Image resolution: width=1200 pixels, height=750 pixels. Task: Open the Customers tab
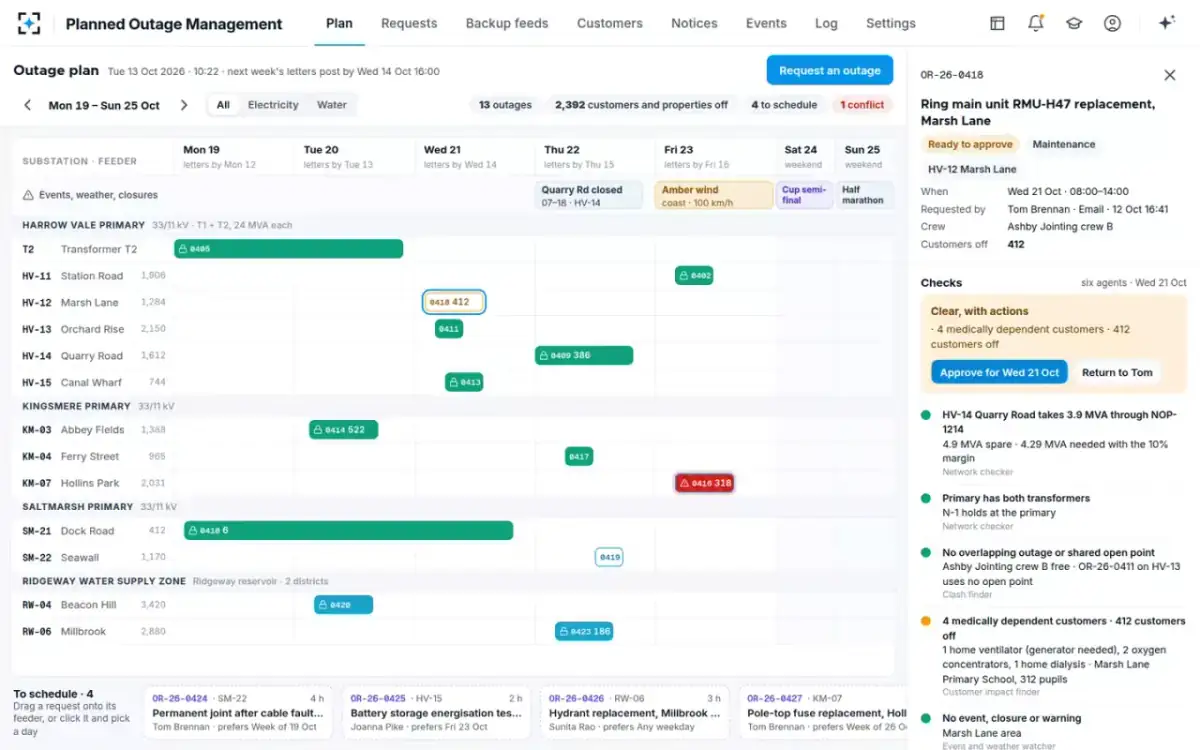(610, 23)
